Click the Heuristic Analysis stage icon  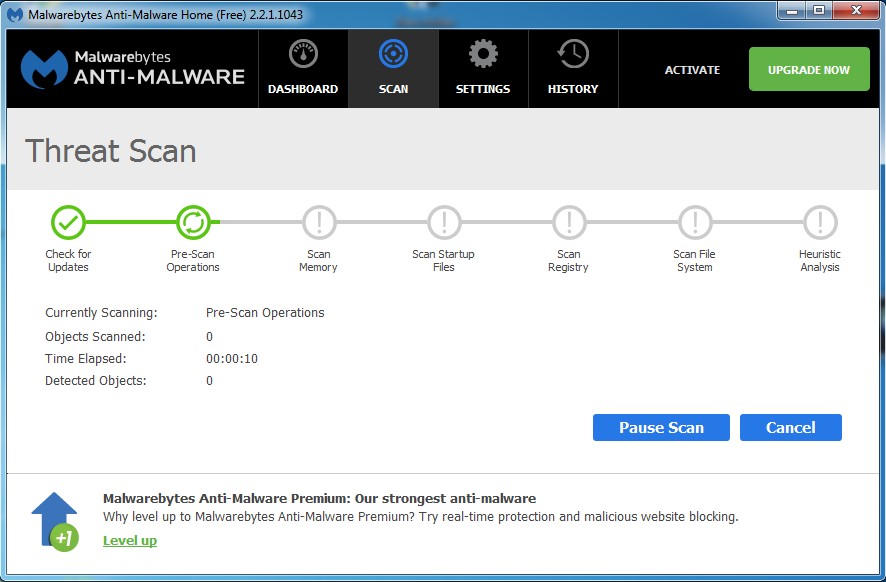[819, 222]
